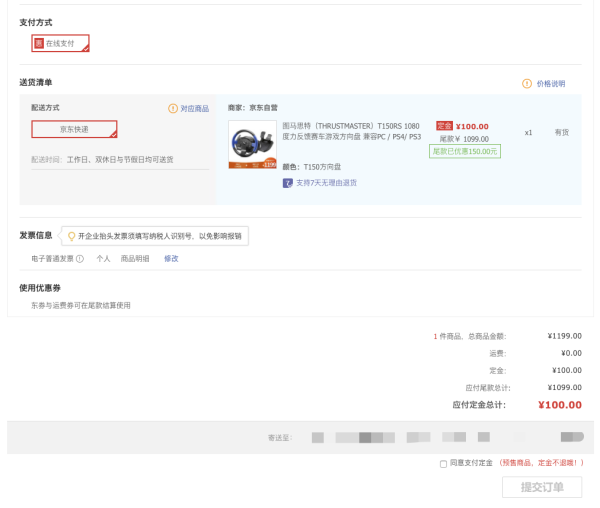The height and width of the screenshot is (508, 600).
Task: Click 商家: 京东自营 label
Action: 253,107
